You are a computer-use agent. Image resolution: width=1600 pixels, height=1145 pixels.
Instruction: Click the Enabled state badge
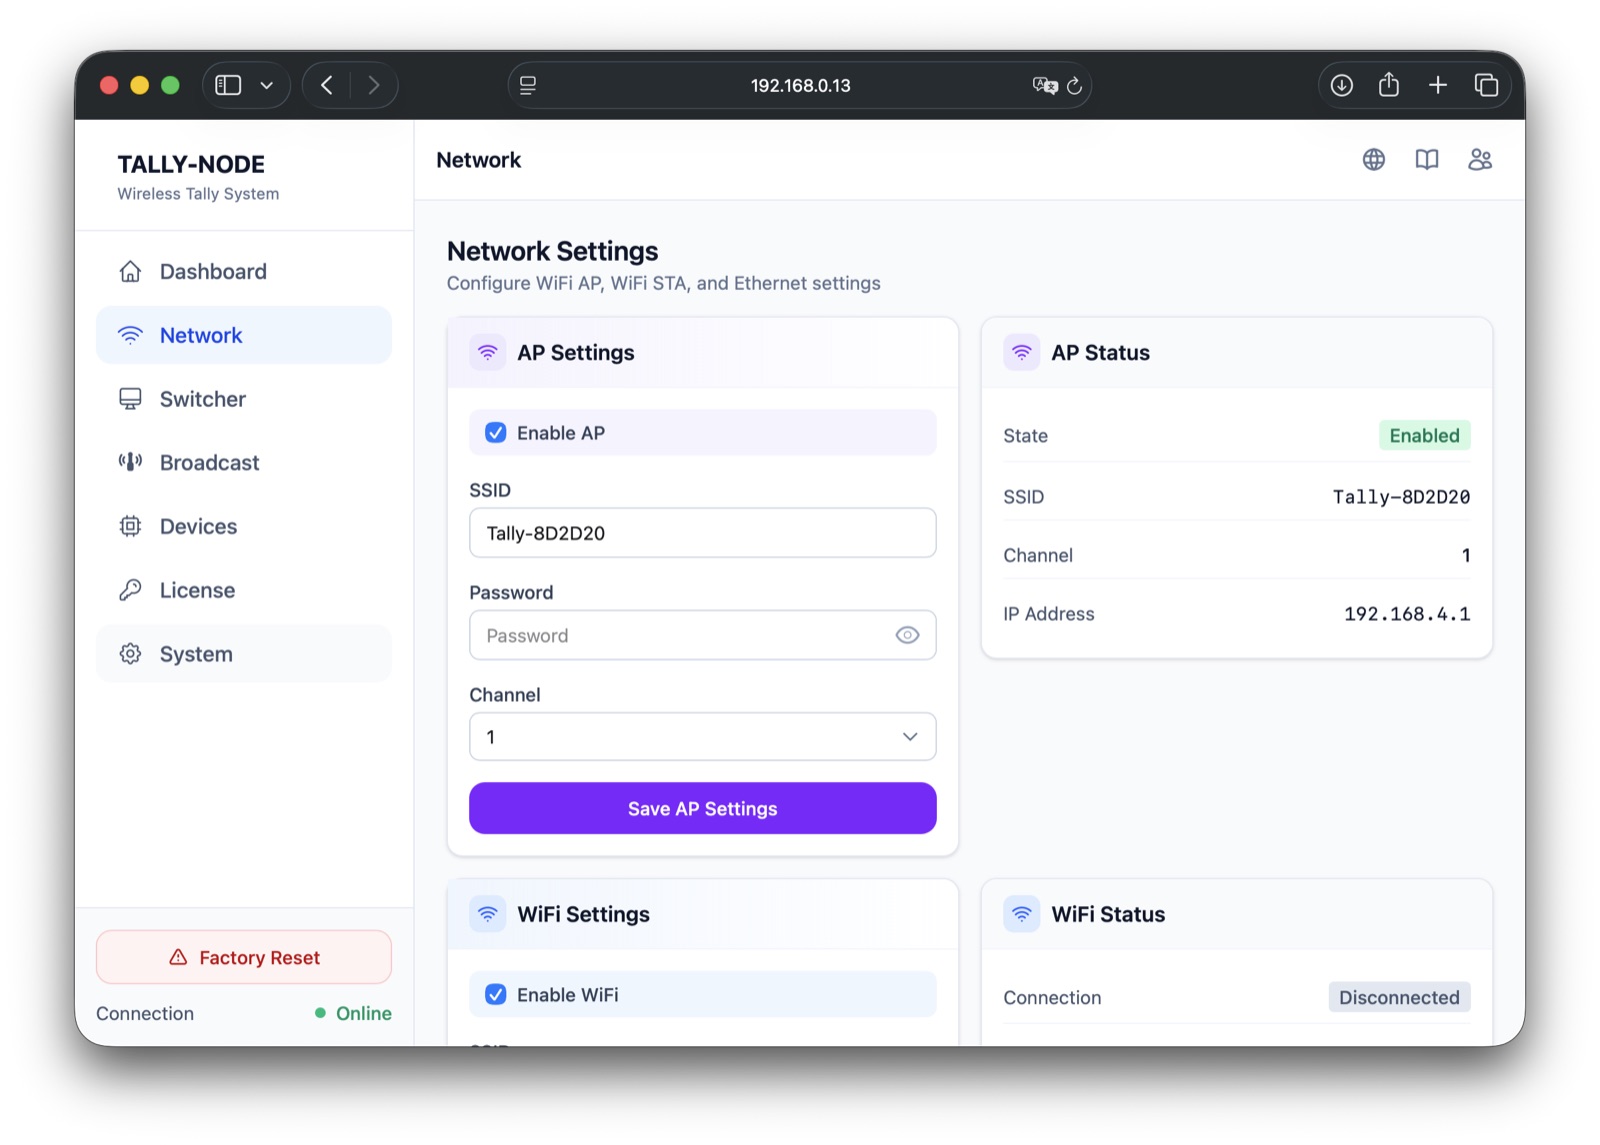1424,436
